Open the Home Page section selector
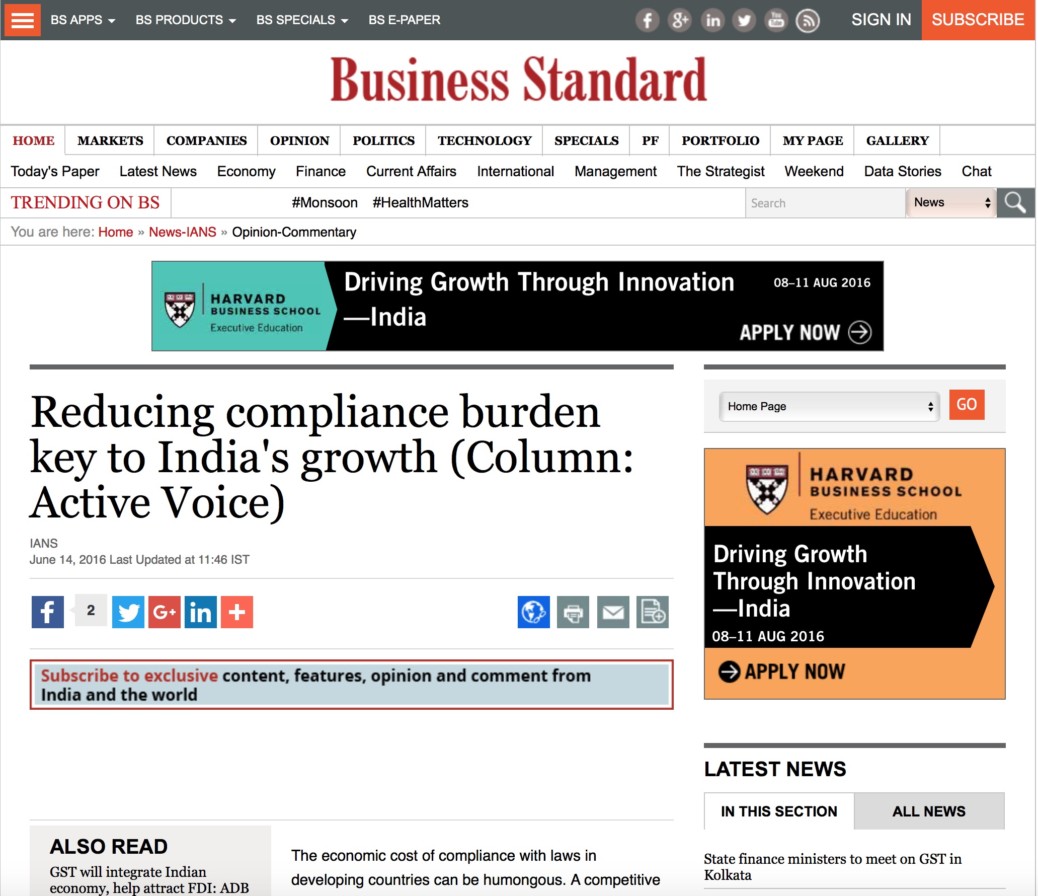This screenshot has height=896, width=1038. [x=829, y=406]
